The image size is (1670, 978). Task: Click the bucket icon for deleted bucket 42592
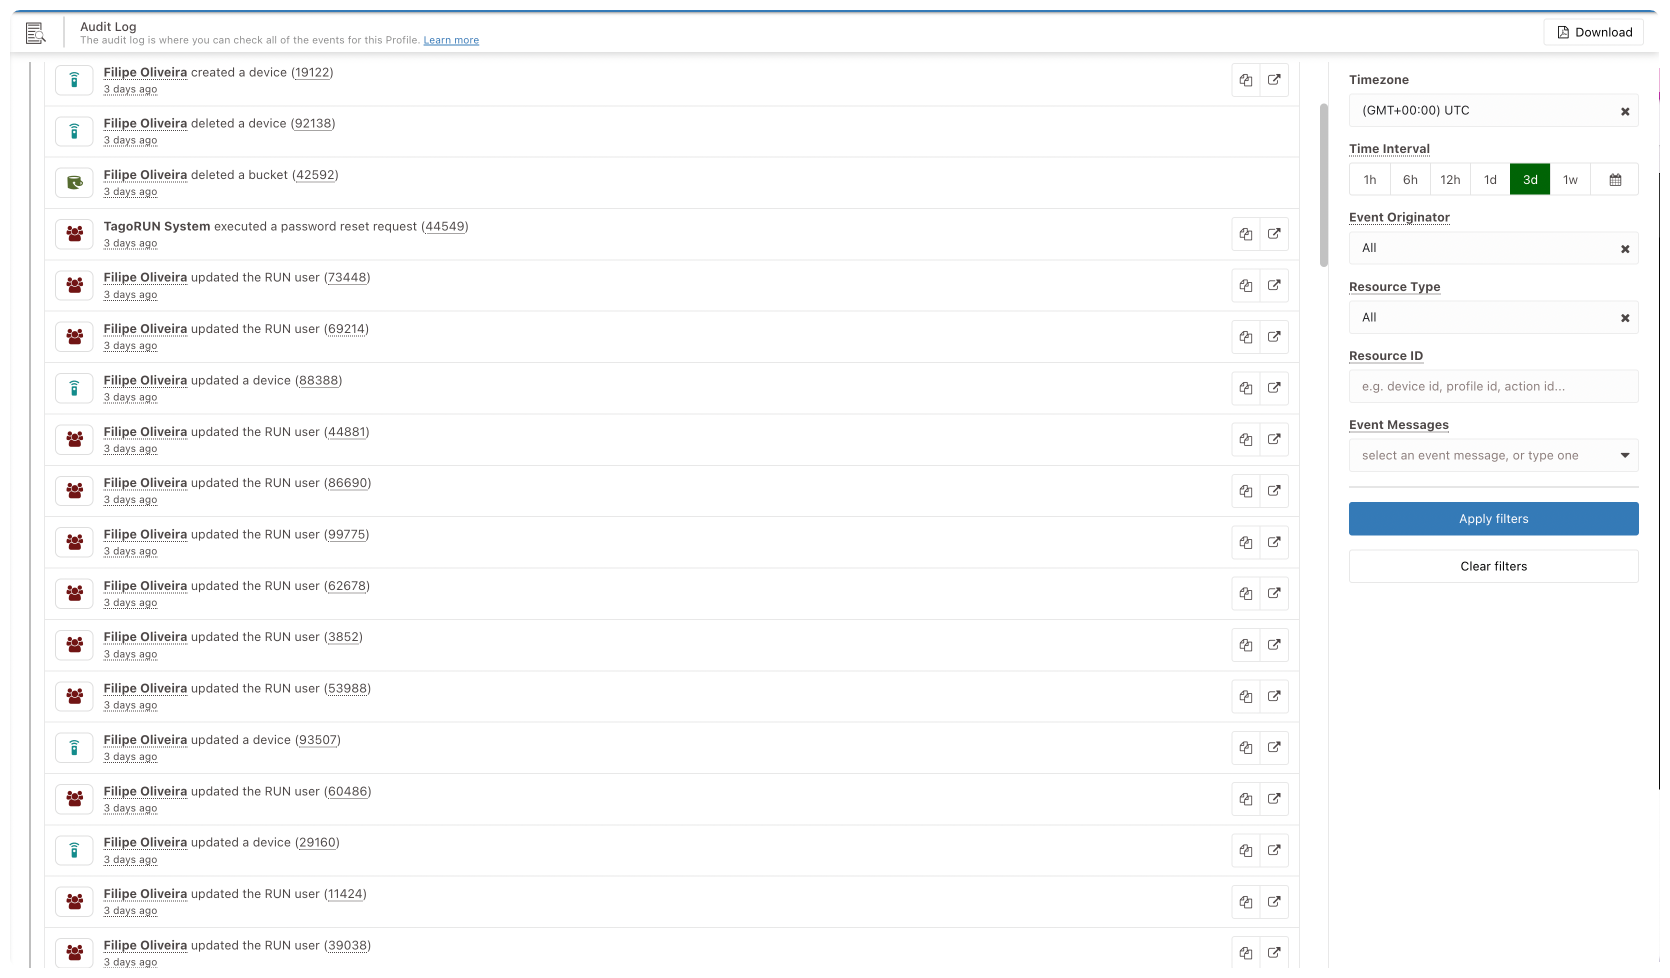click(74, 183)
